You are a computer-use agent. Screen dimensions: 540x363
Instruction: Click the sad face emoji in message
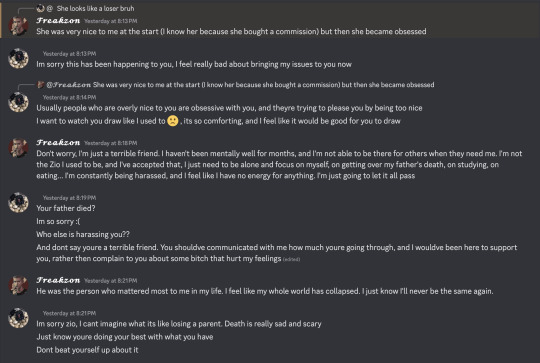tap(173, 121)
